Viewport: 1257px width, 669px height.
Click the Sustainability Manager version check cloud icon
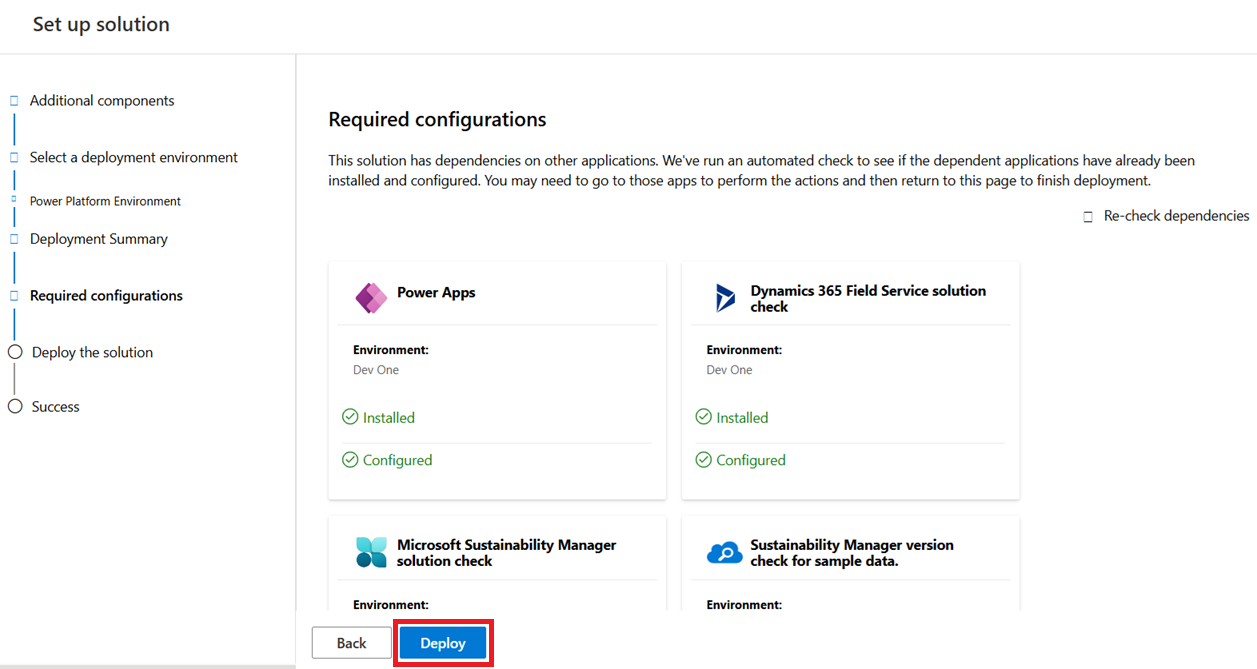(x=725, y=552)
